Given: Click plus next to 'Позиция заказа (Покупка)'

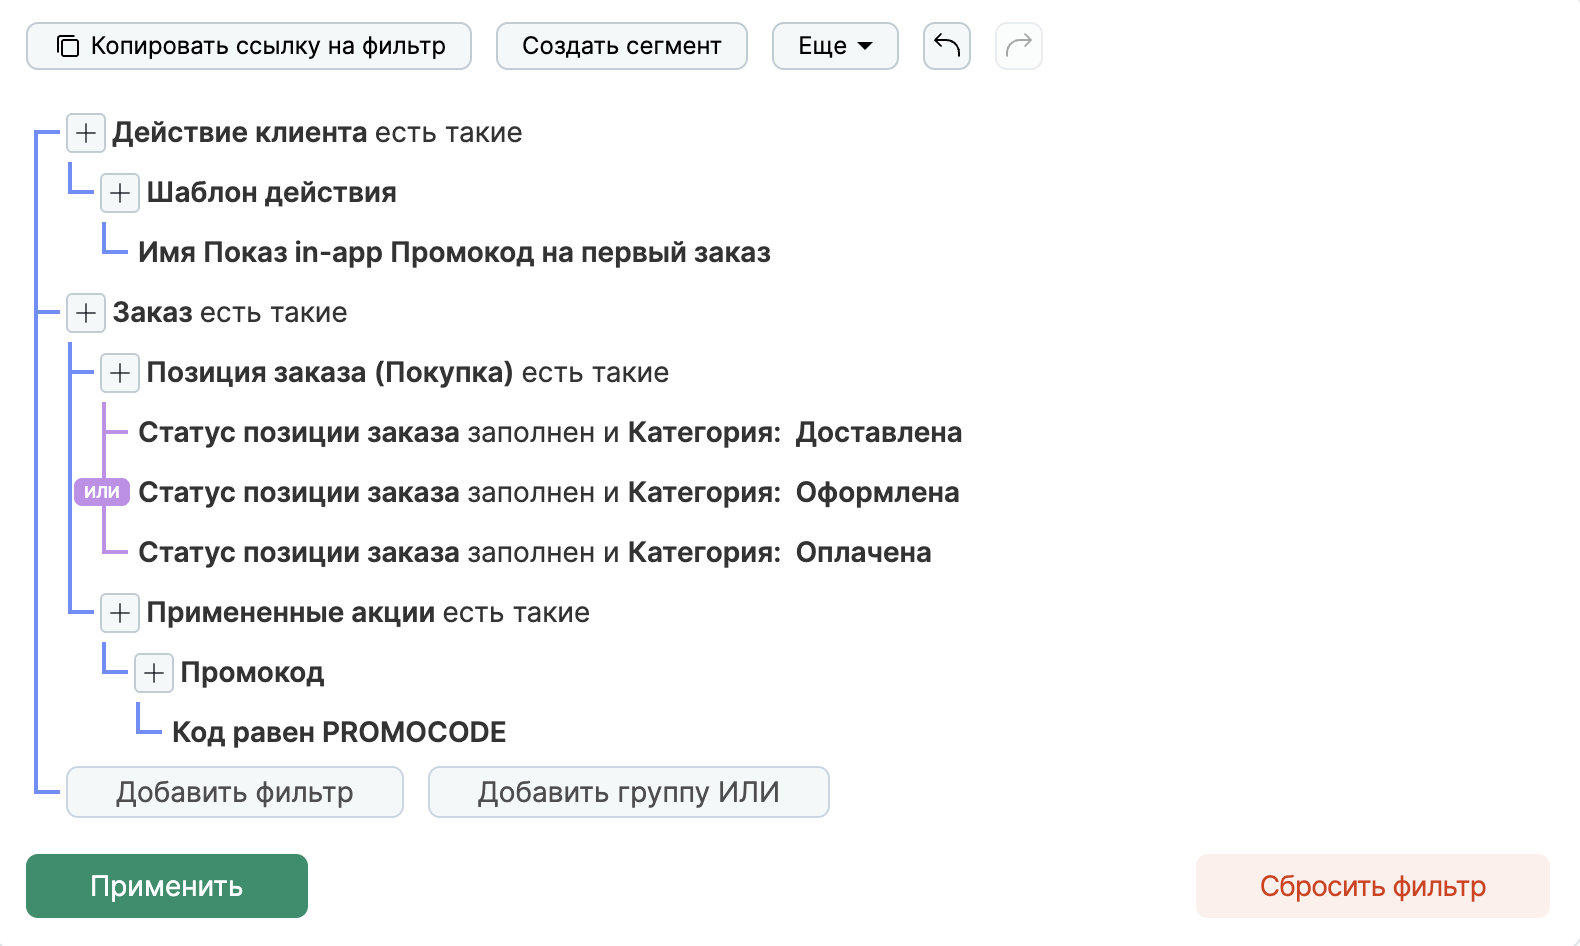Looking at the screenshot, I should 120,373.
